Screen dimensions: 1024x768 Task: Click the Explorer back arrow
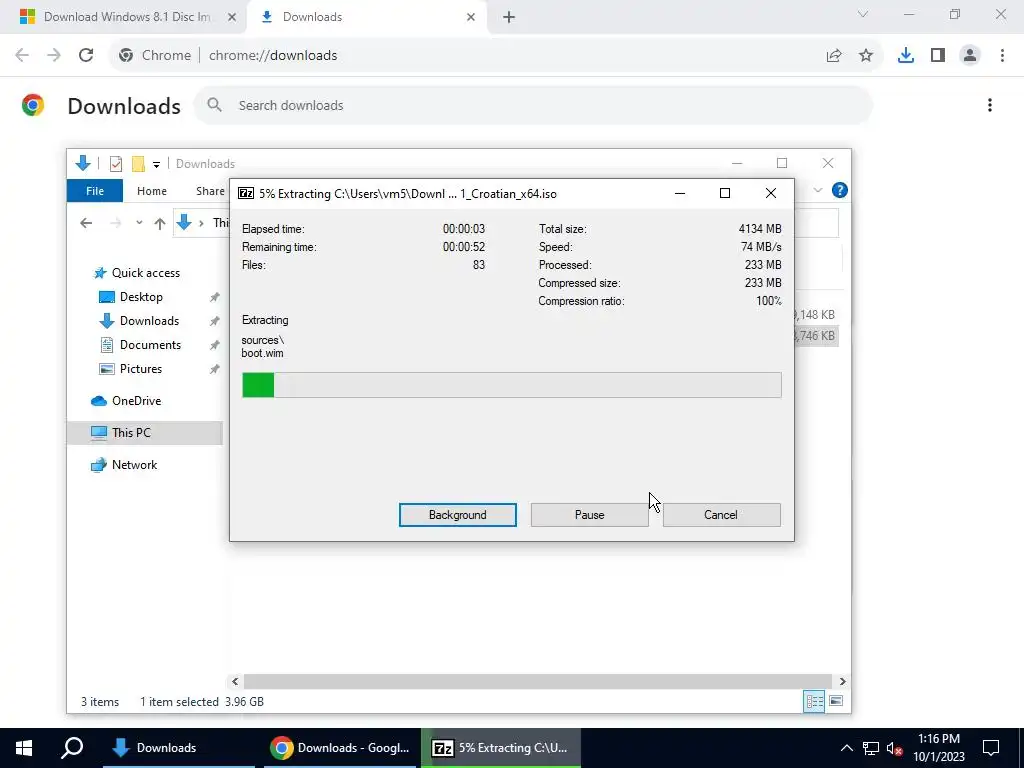86,223
